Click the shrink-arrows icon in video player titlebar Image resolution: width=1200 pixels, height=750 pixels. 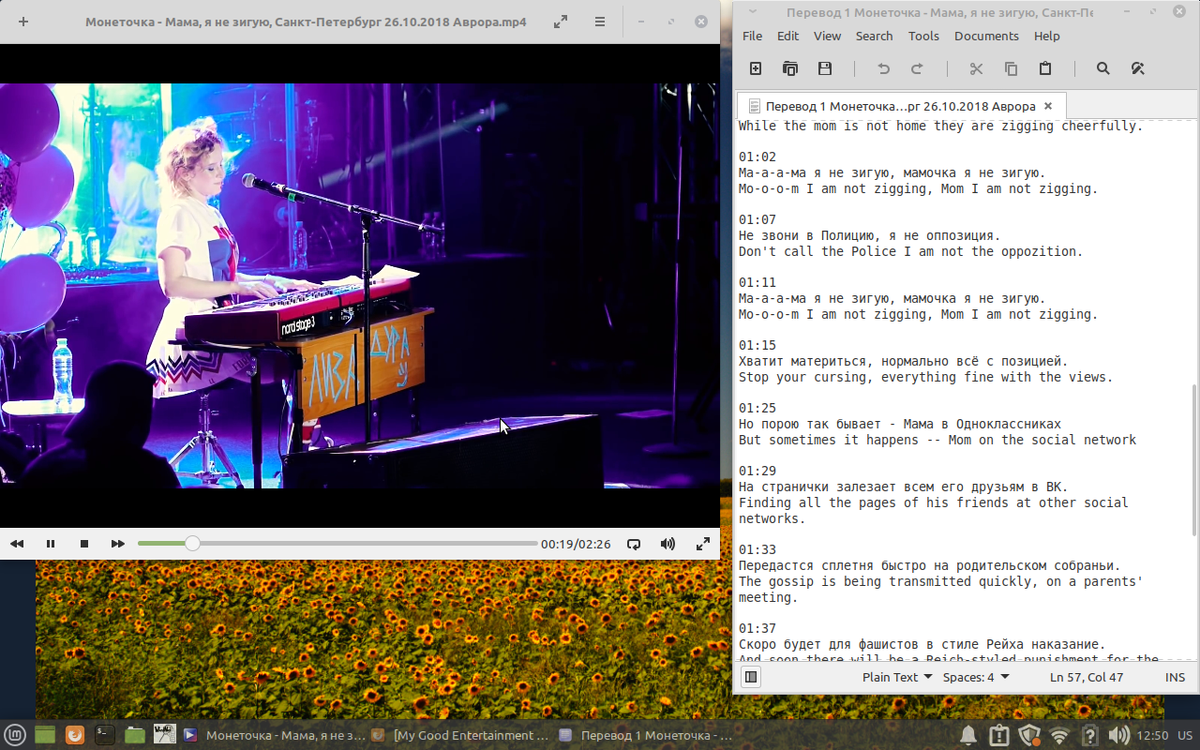[561, 21]
